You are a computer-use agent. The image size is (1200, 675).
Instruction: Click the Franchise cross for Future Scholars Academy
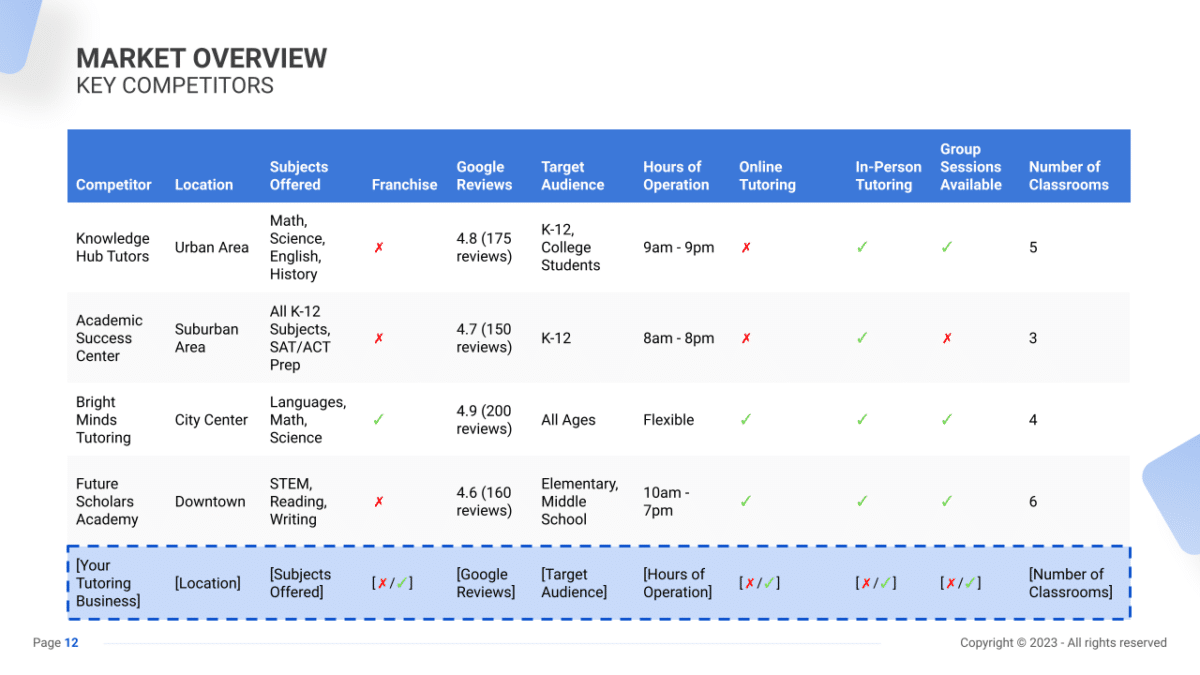(378, 502)
